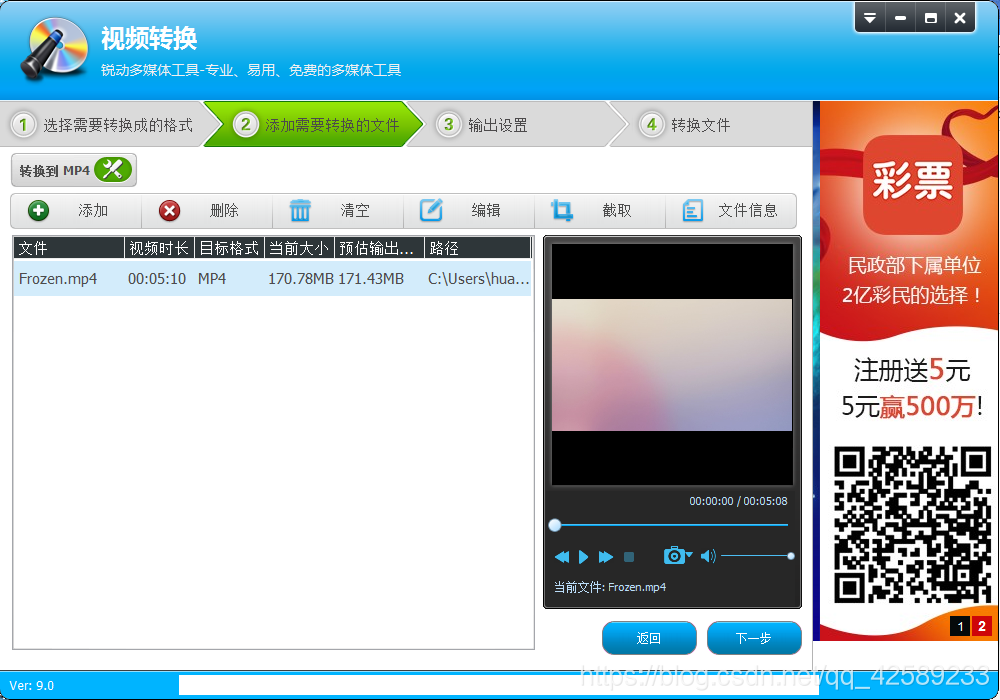The width and height of the screenshot is (1000, 700).
Task: Click the 目标格式 column header
Action: click(230, 248)
